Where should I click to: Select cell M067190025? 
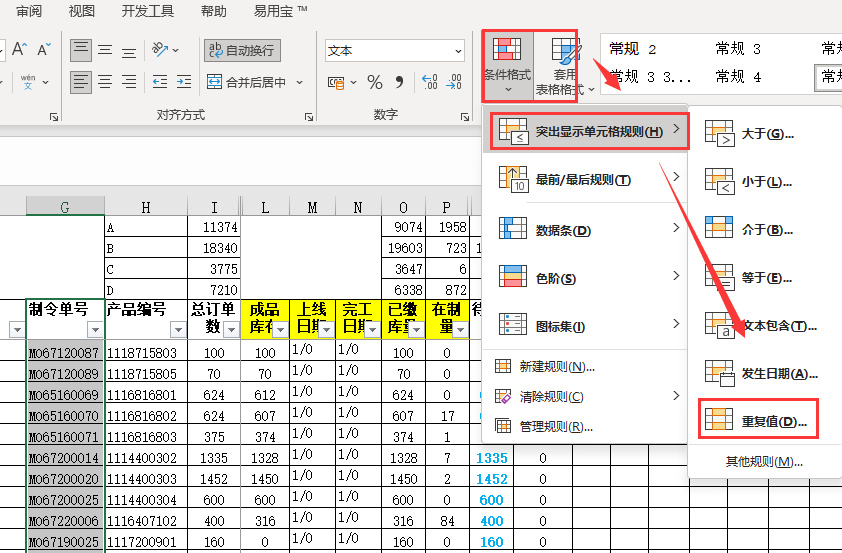click(65, 541)
